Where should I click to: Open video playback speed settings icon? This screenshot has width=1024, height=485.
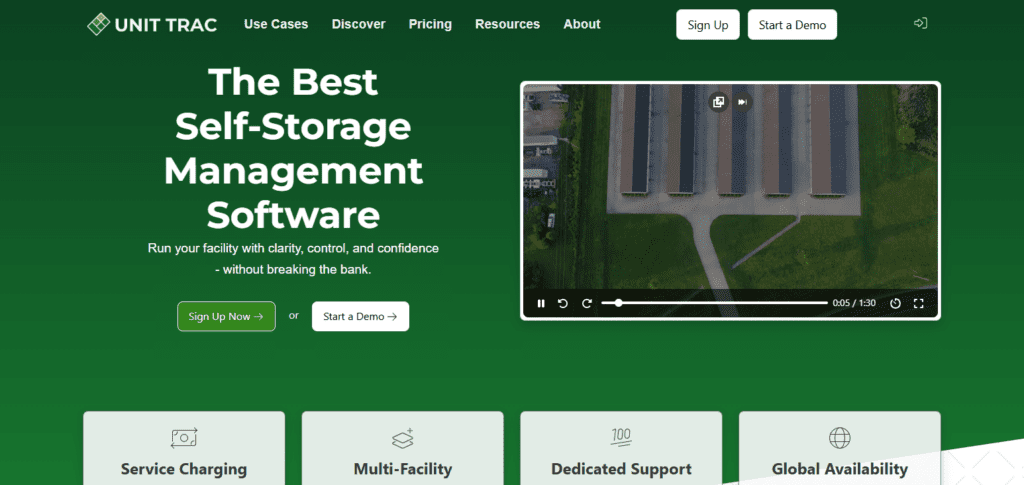click(x=895, y=304)
